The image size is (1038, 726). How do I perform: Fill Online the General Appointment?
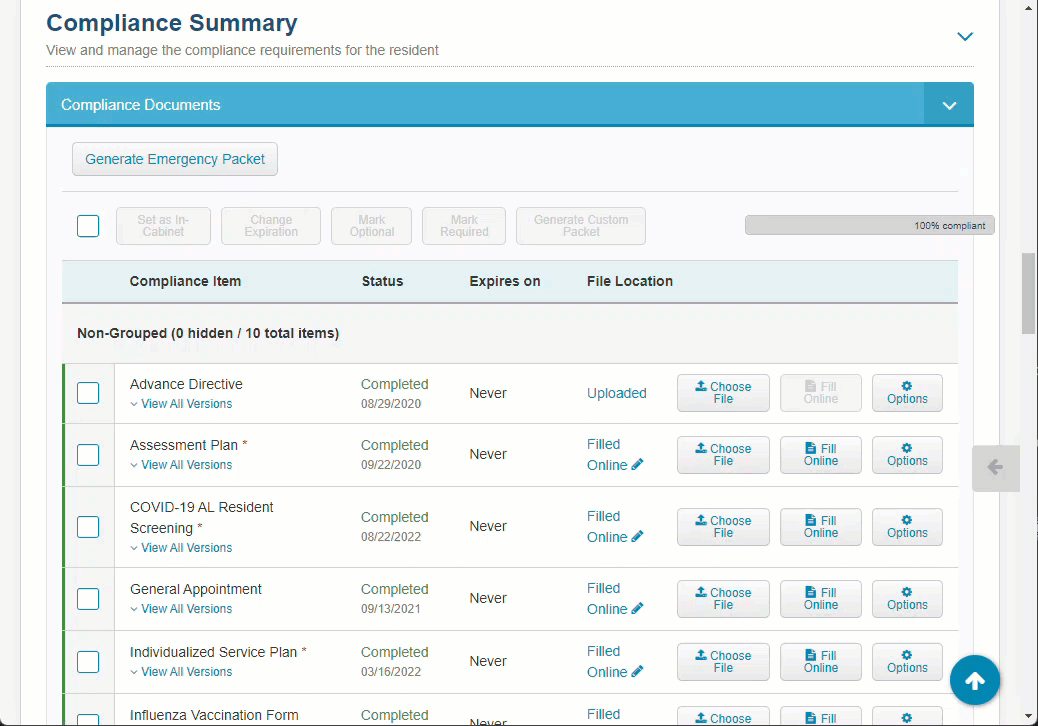(x=821, y=599)
